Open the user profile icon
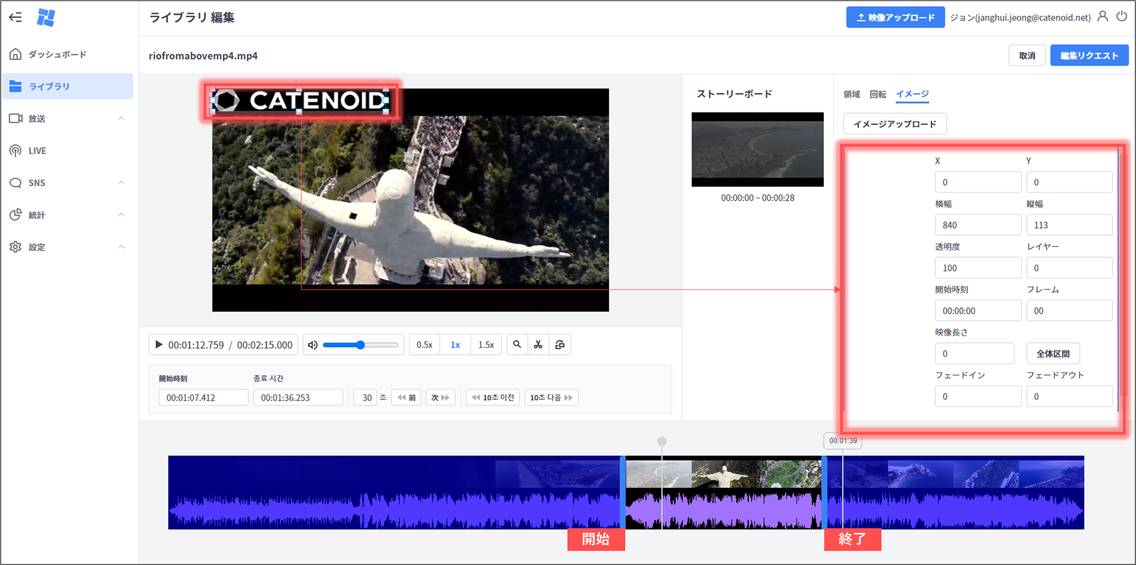The width and height of the screenshot is (1136, 565). (x=1103, y=17)
